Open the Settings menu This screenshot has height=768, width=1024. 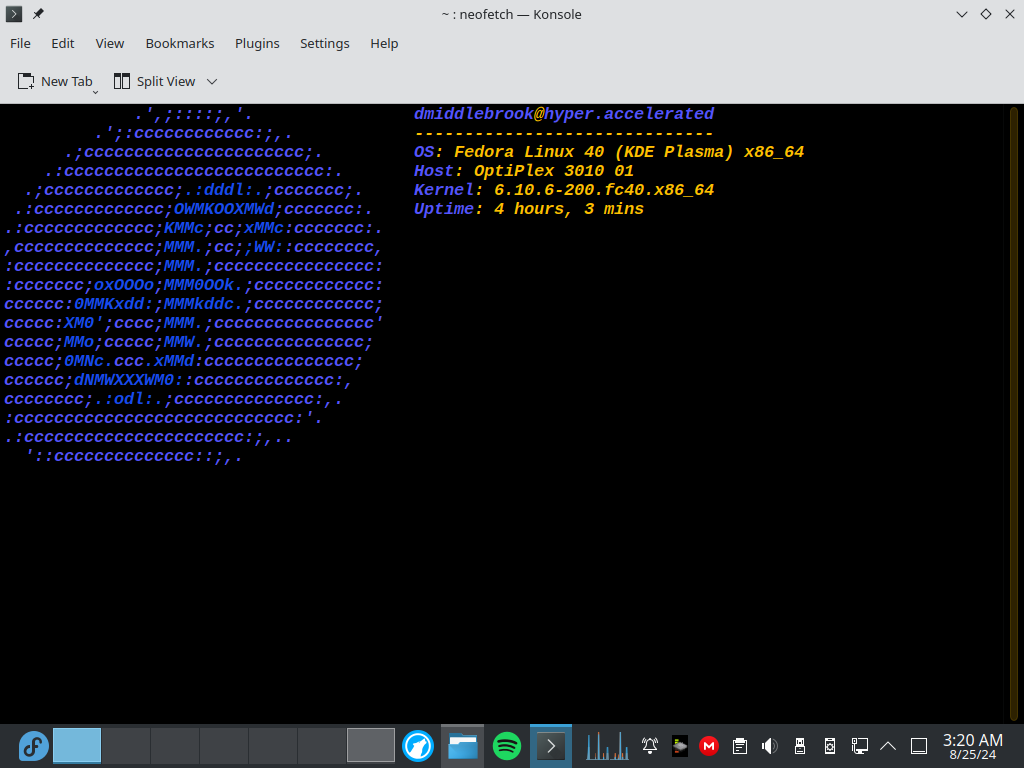(x=325, y=43)
